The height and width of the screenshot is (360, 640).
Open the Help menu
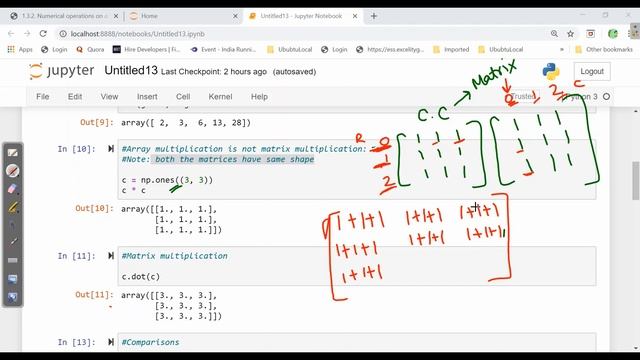259,97
